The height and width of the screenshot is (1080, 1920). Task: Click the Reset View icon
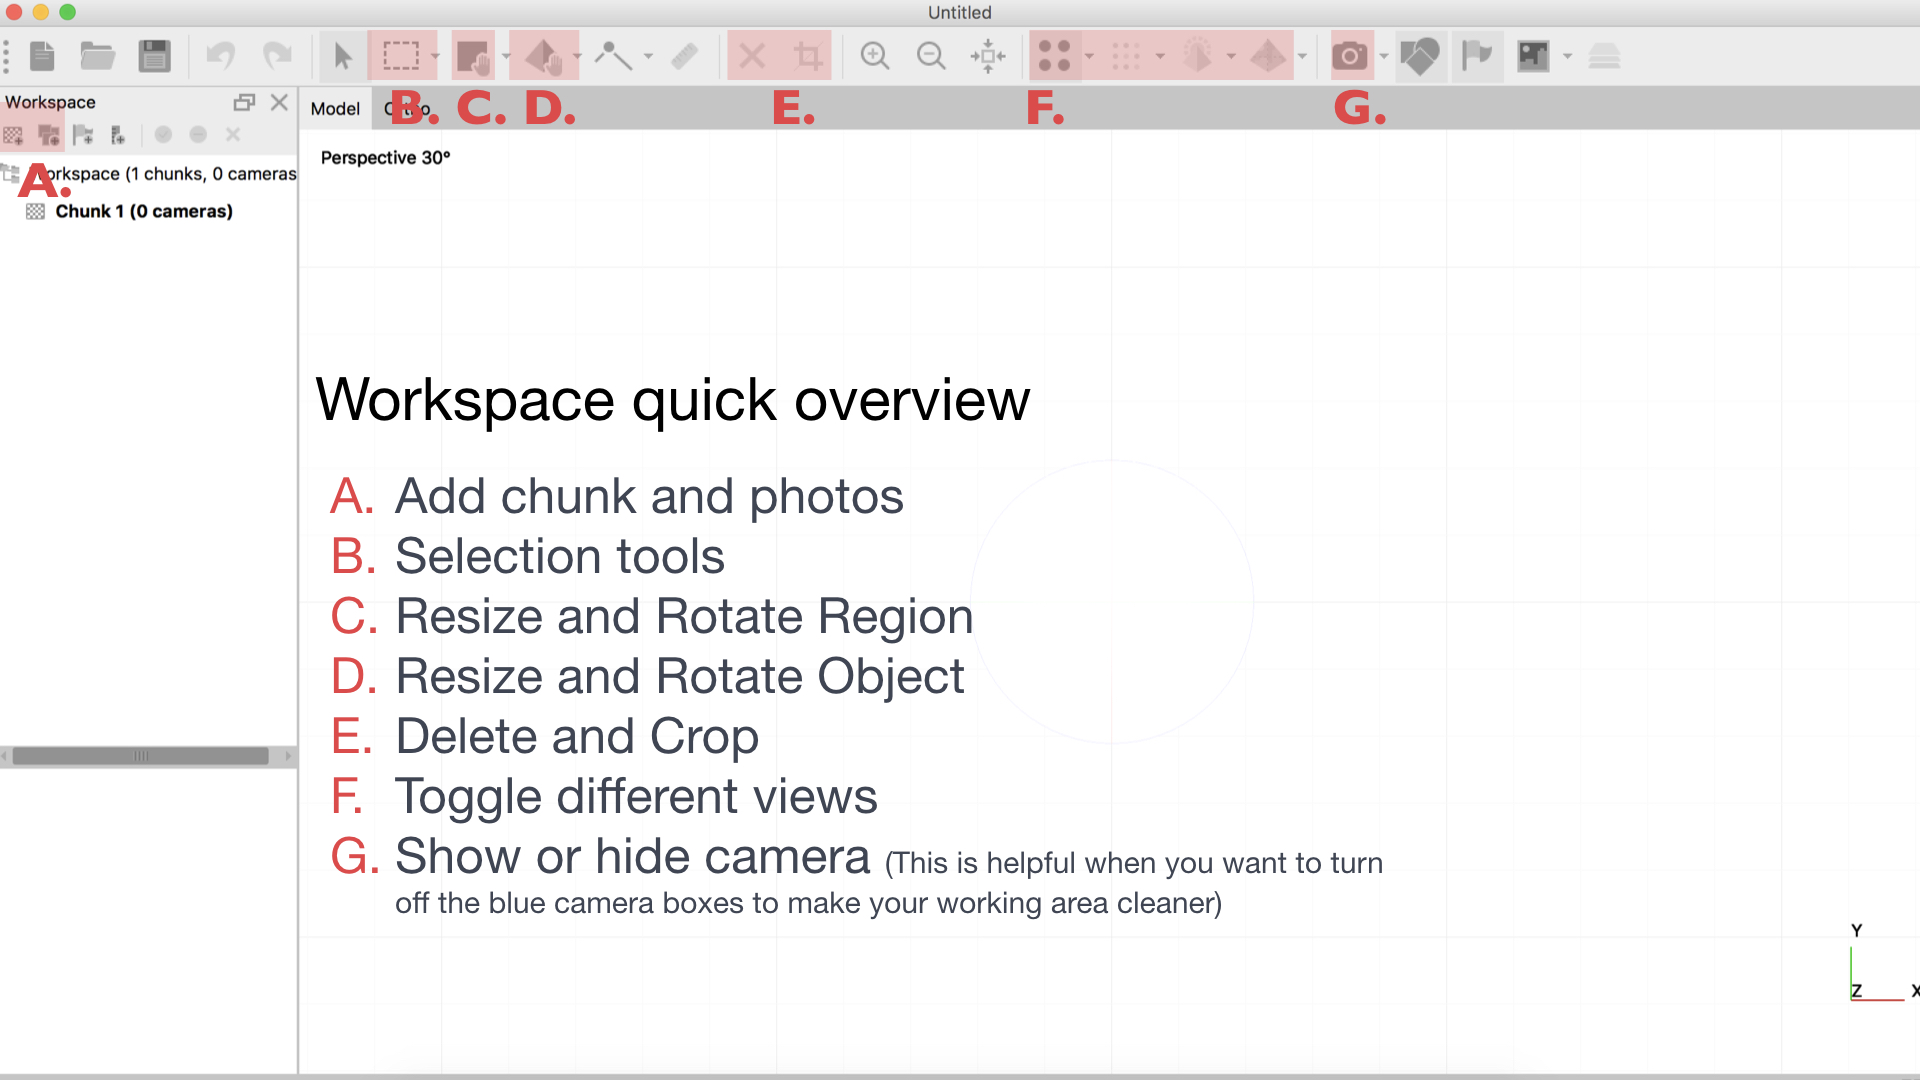point(988,56)
